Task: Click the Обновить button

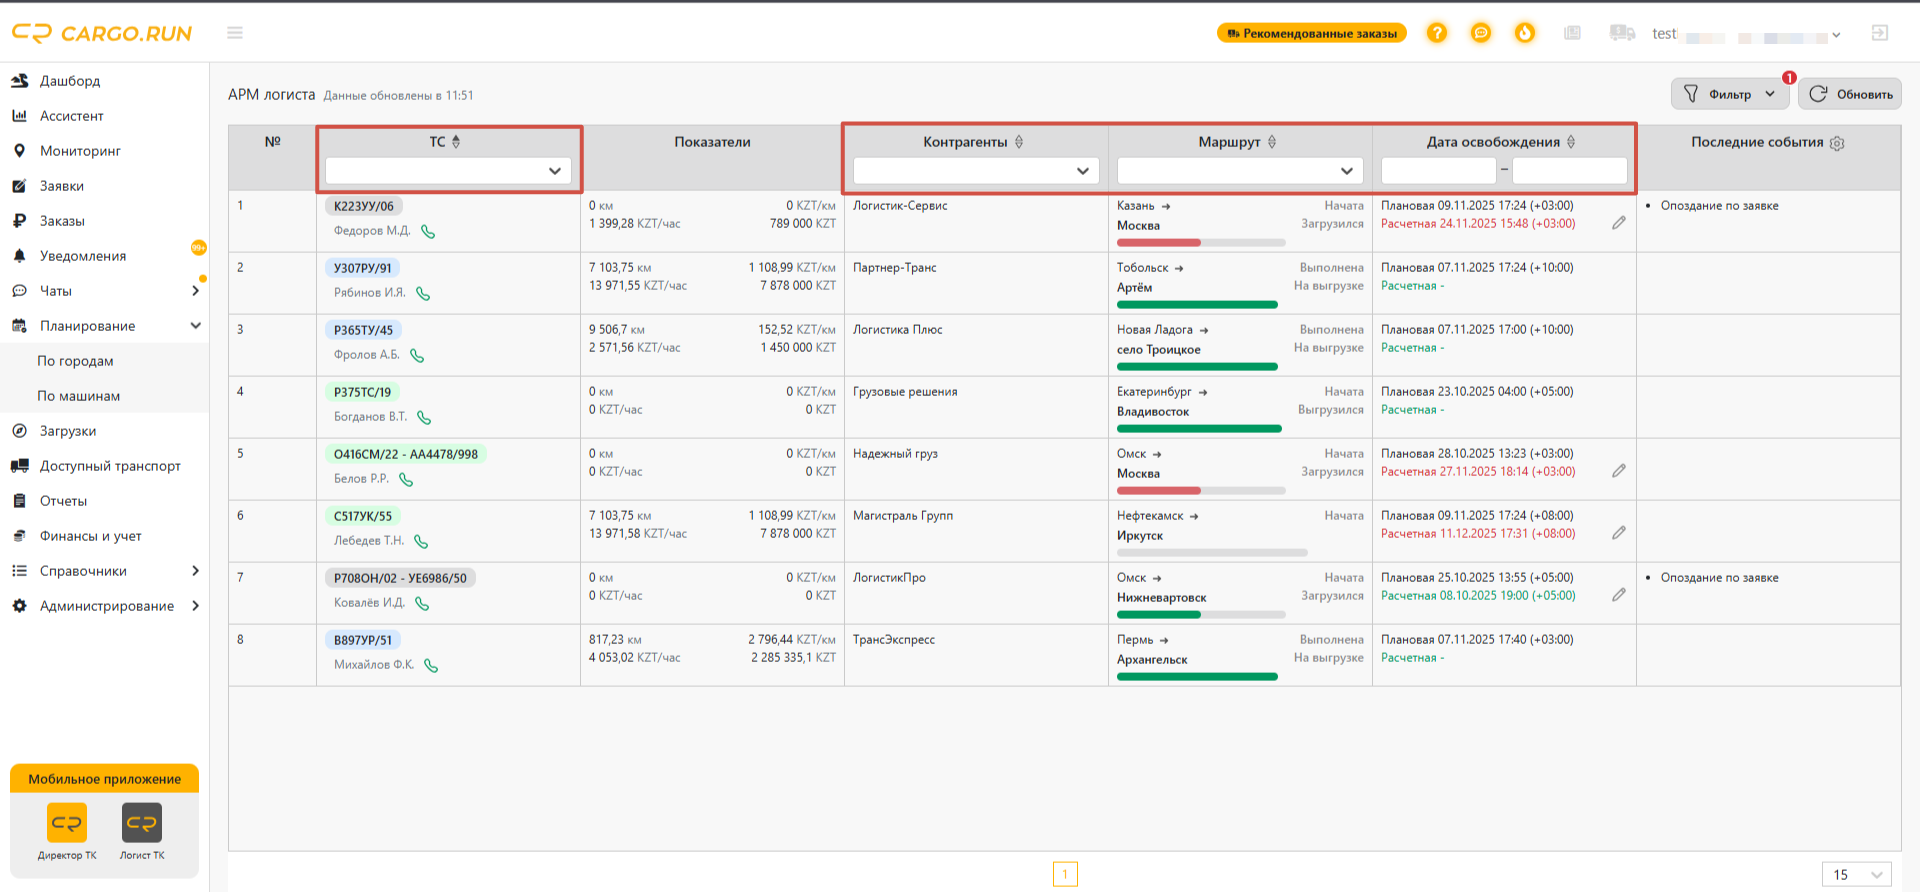Action: 1850,94
